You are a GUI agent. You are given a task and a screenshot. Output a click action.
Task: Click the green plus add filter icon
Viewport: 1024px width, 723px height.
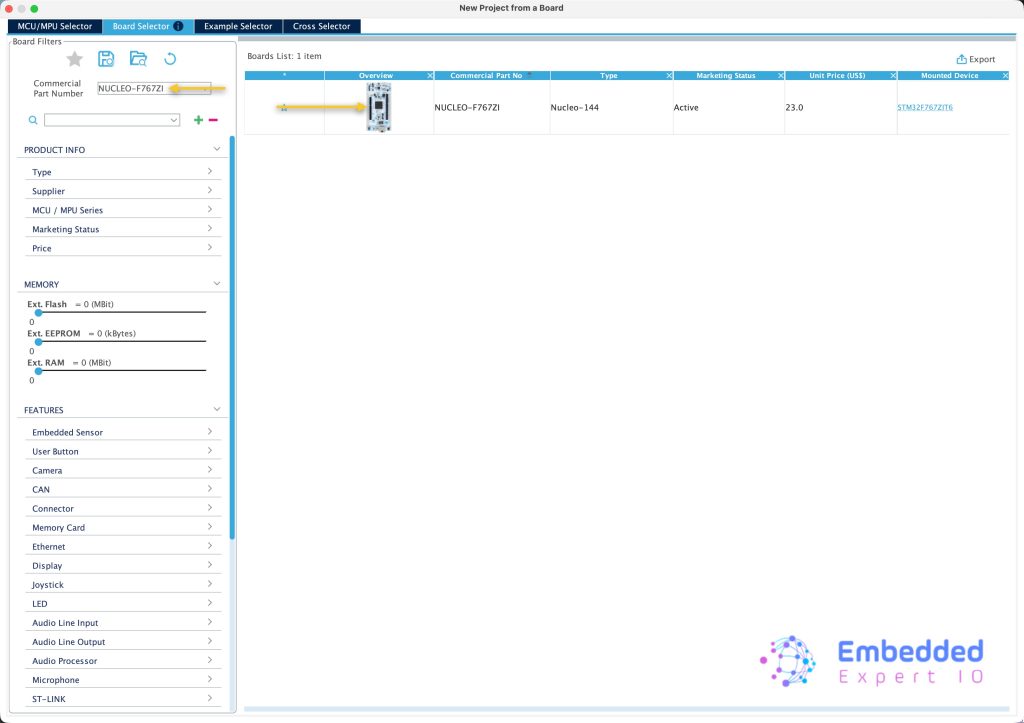198,120
